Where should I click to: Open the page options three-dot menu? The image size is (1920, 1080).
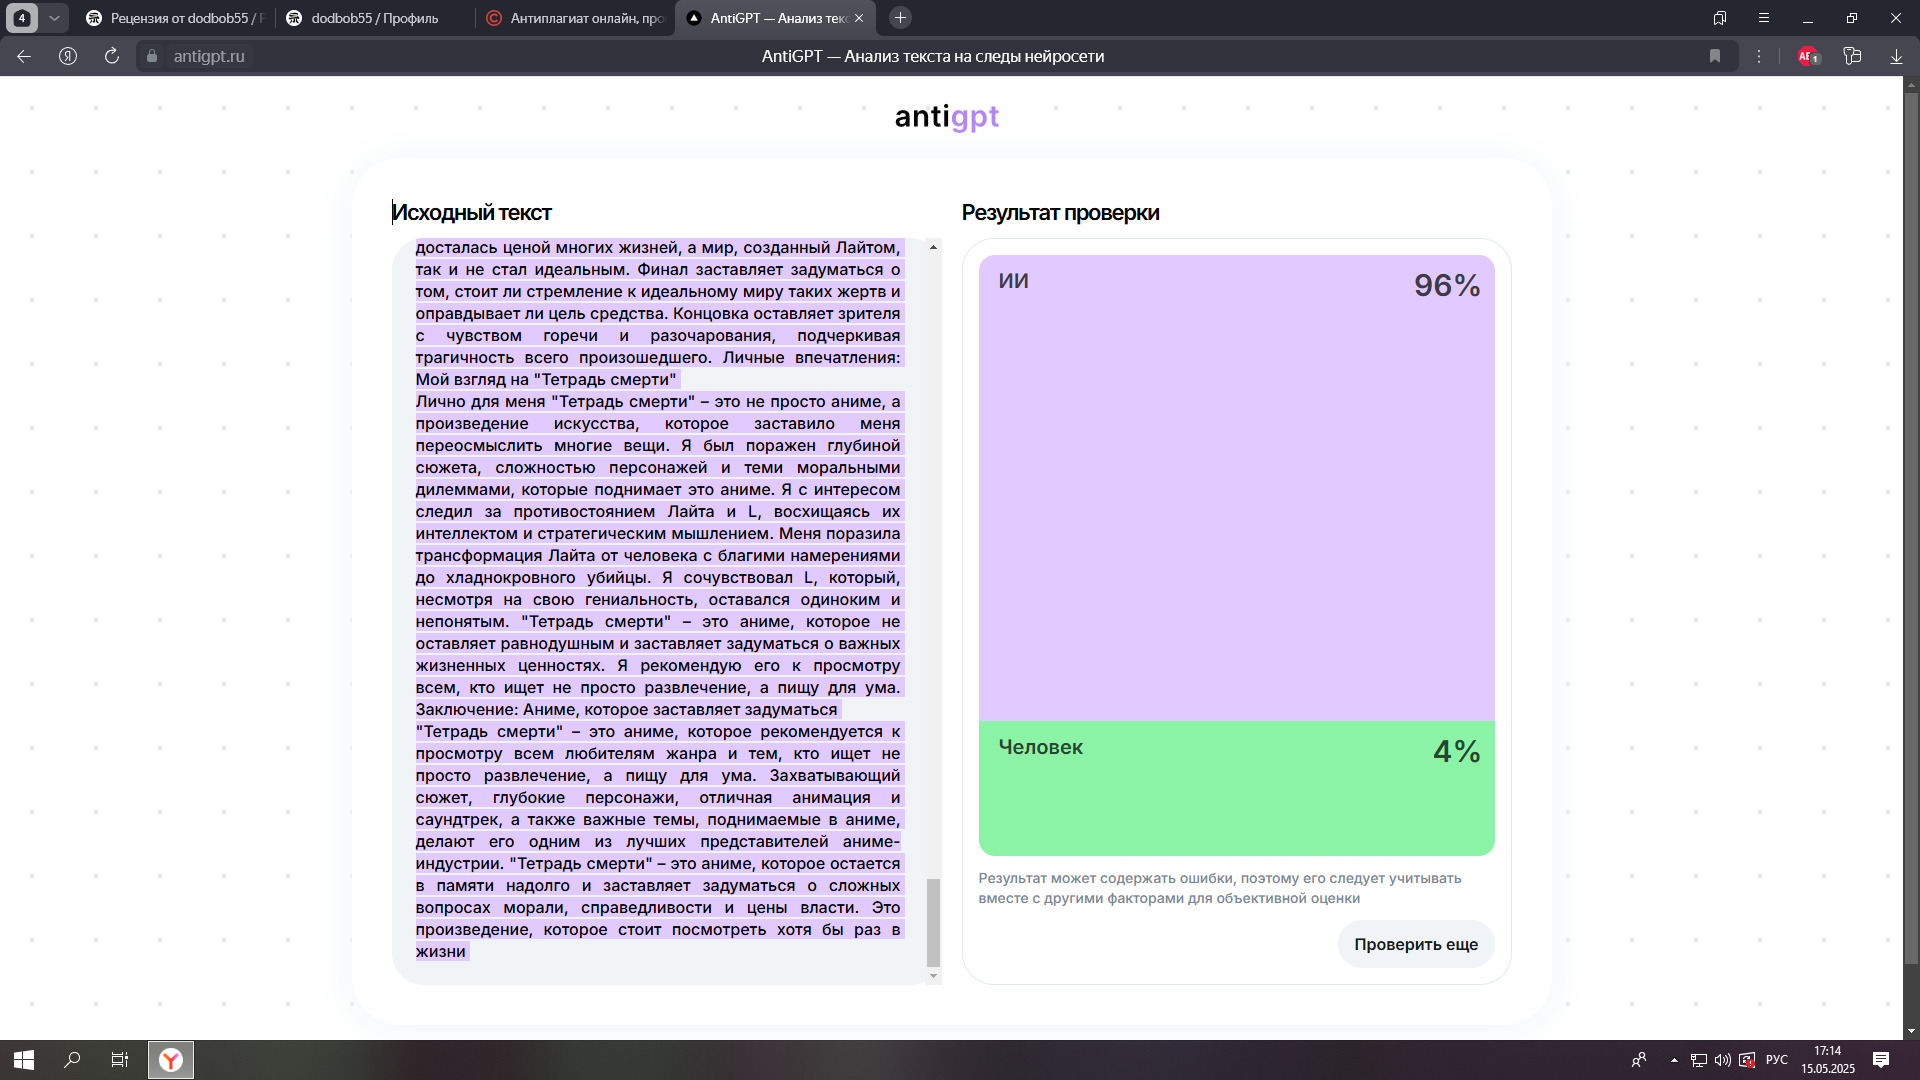pos(1759,56)
